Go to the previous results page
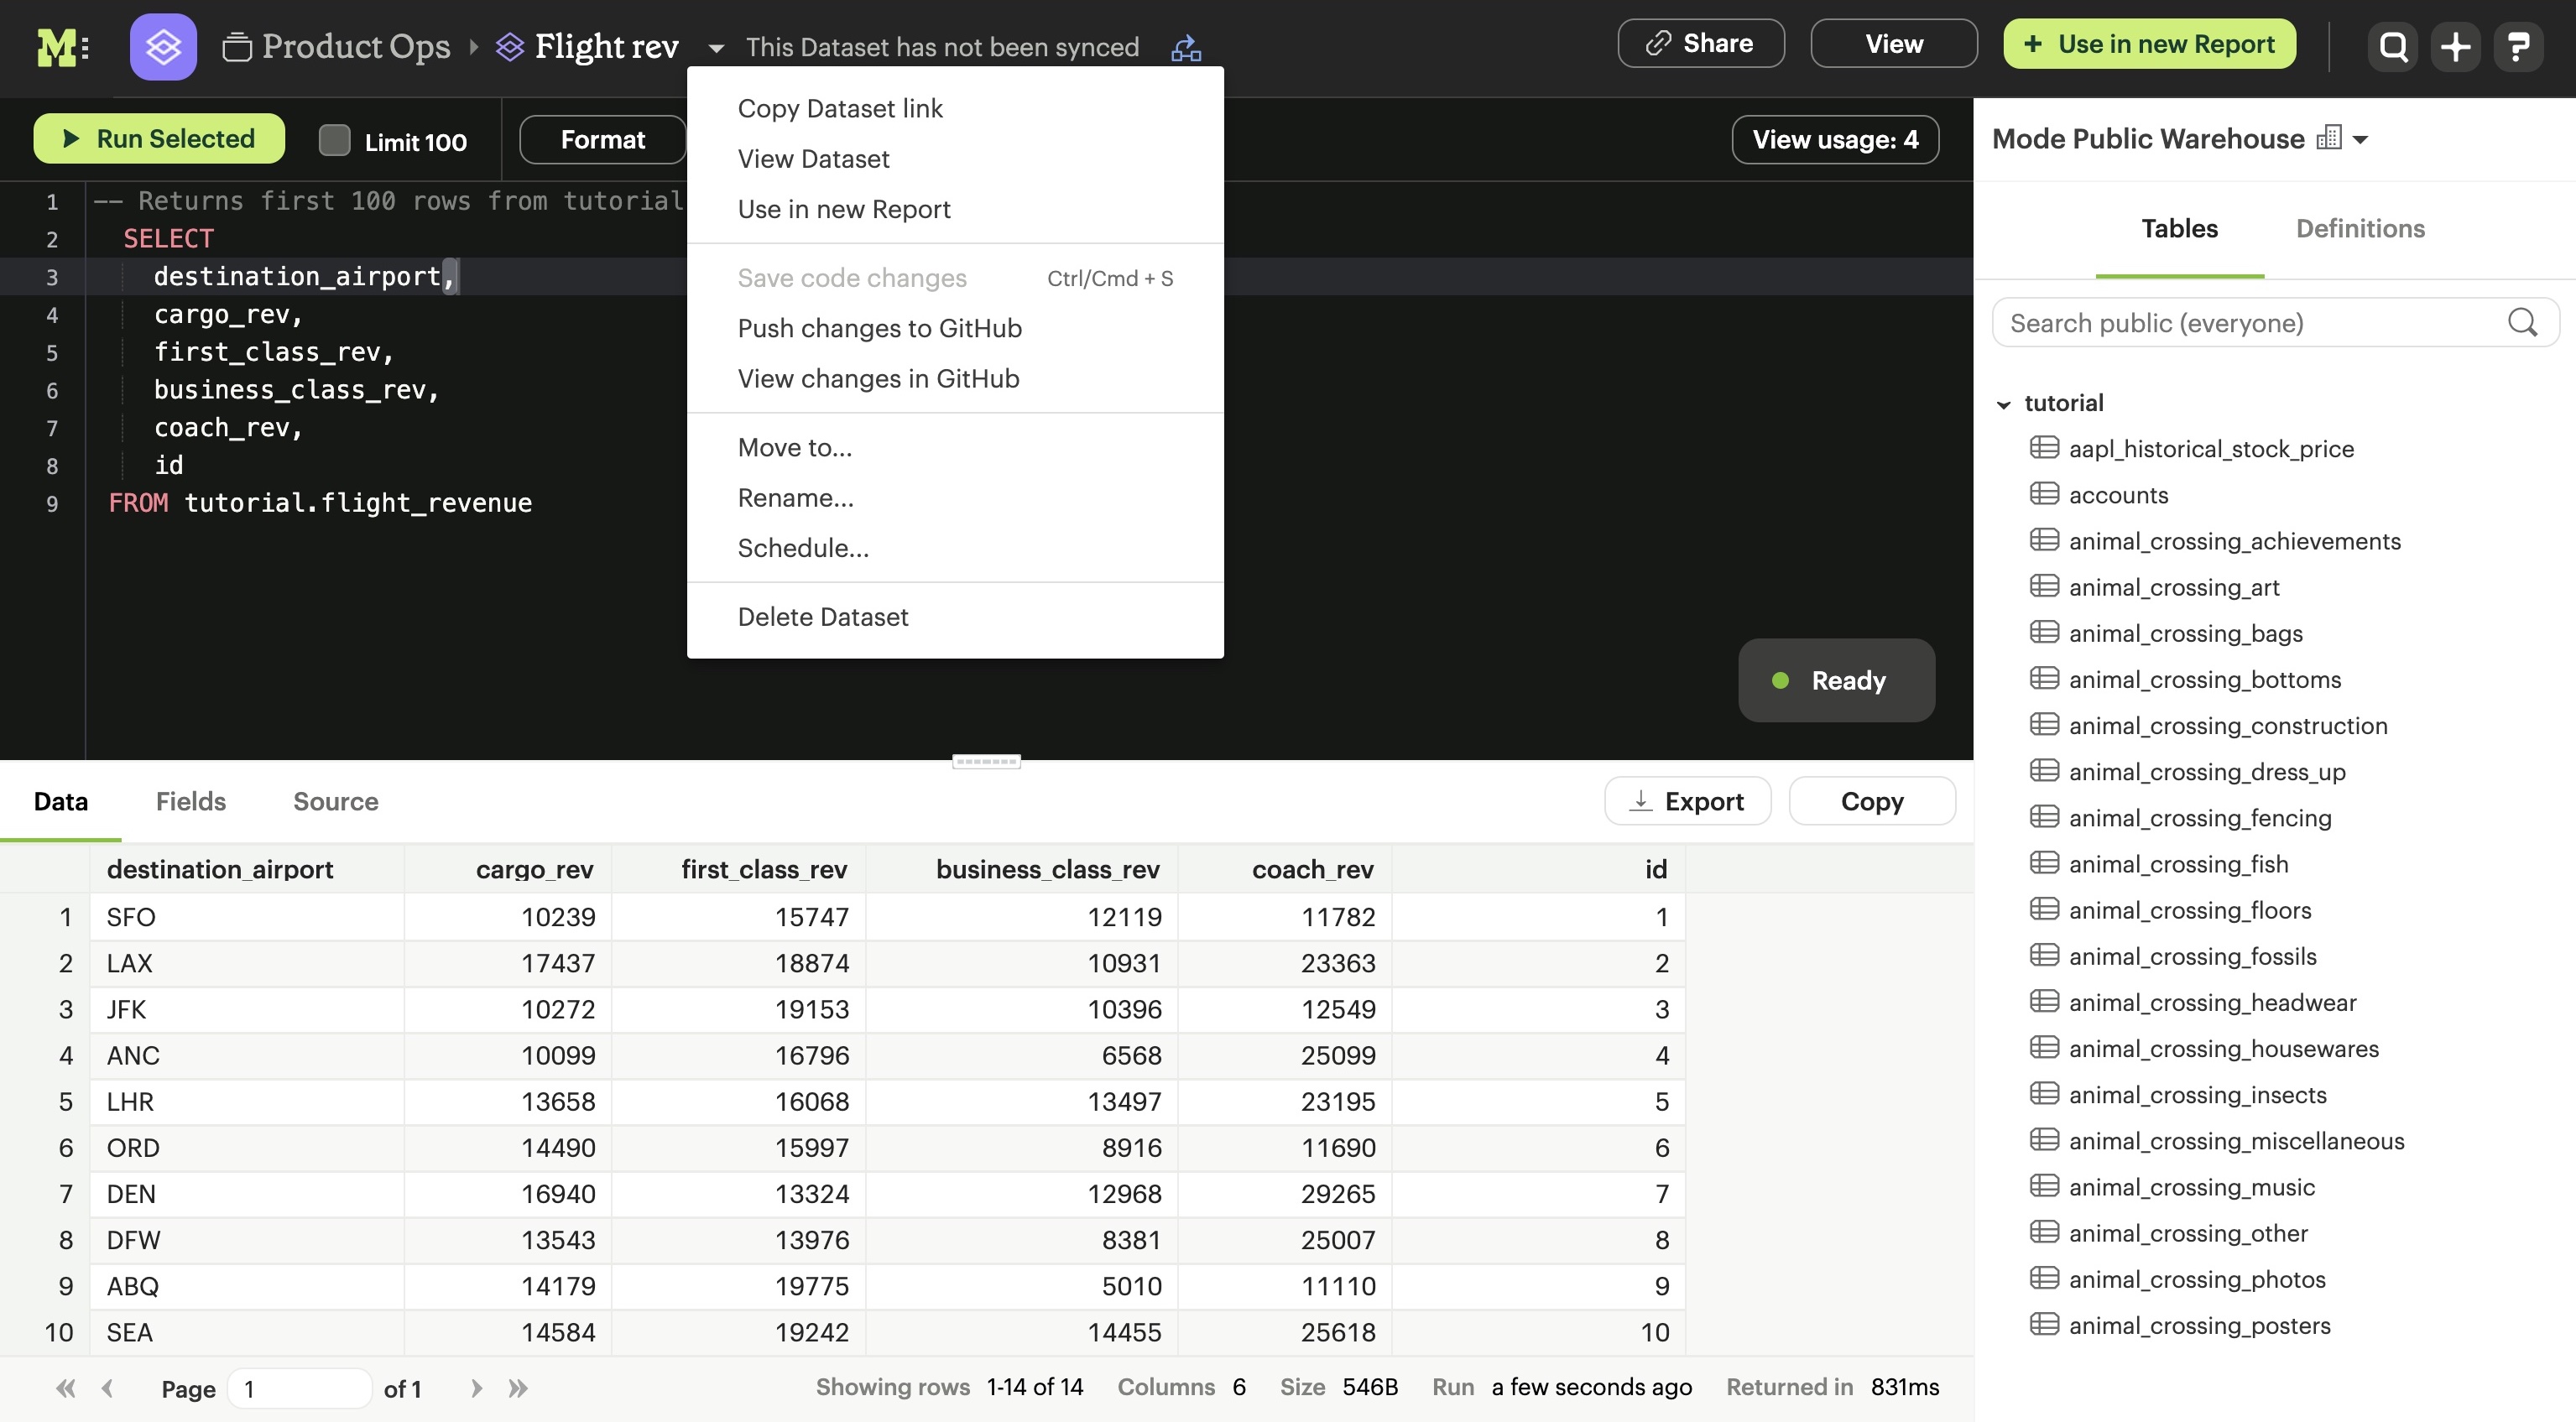The image size is (2576, 1422). point(108,1388)
